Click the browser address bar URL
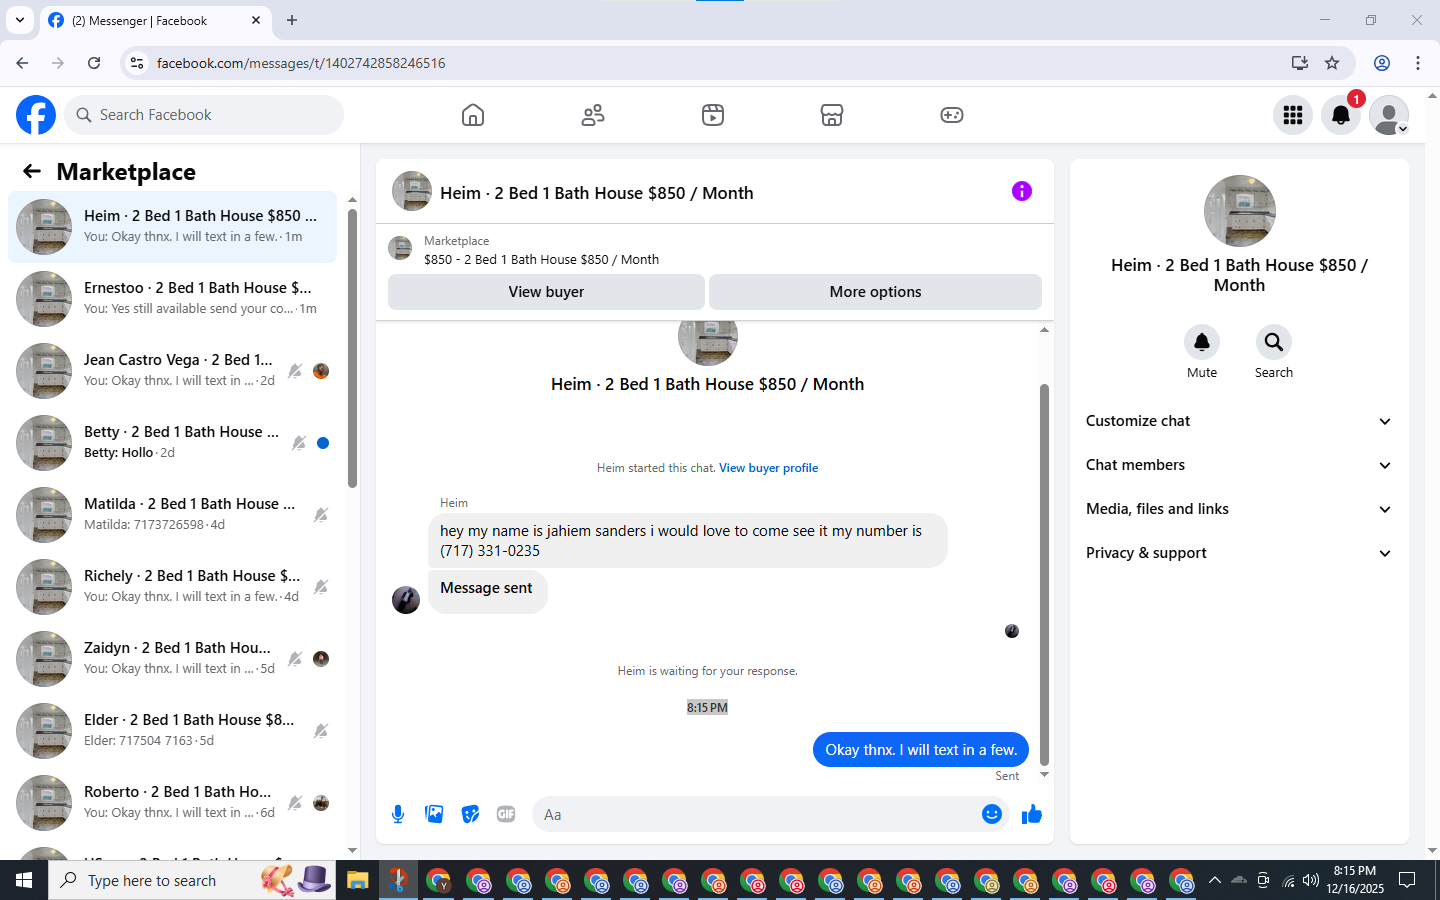1440x900 pixels. 301,63
